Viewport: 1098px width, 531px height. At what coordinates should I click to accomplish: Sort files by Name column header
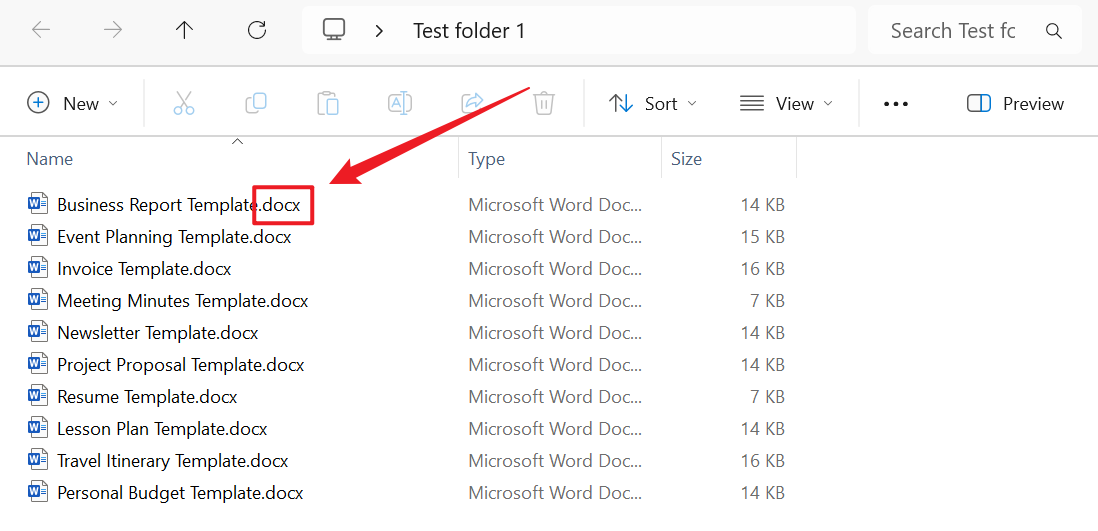tap(50, 159)
